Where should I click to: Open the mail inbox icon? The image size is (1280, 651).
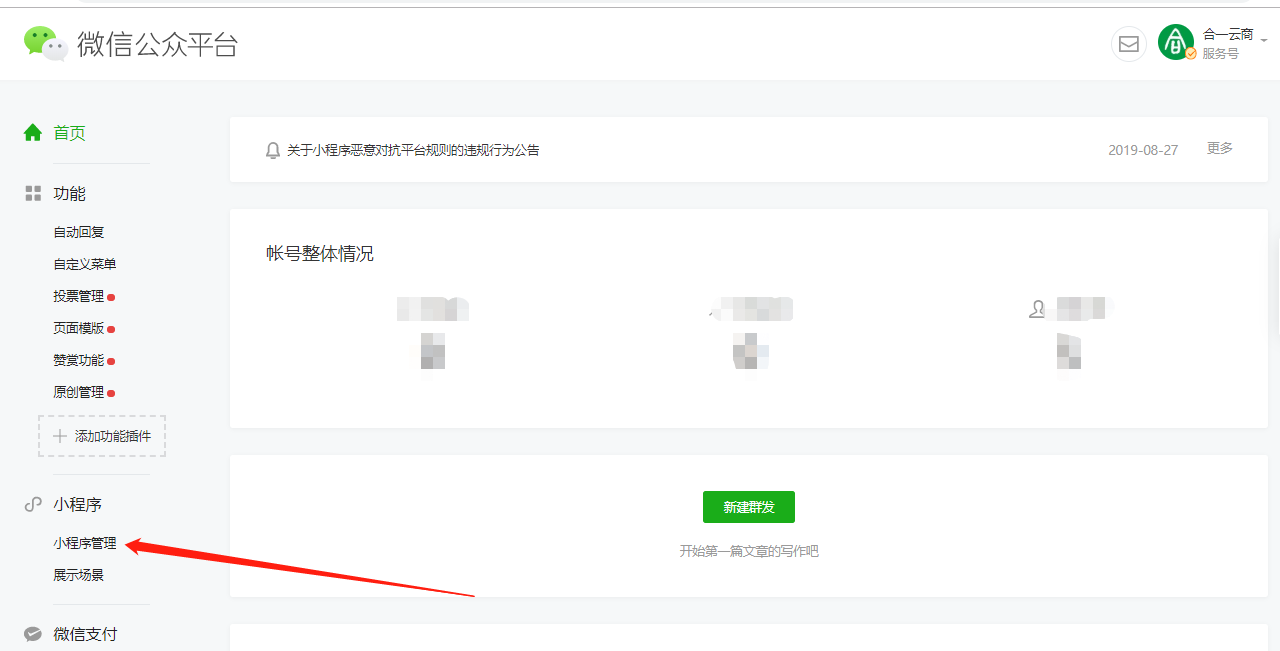point(1129,44)
